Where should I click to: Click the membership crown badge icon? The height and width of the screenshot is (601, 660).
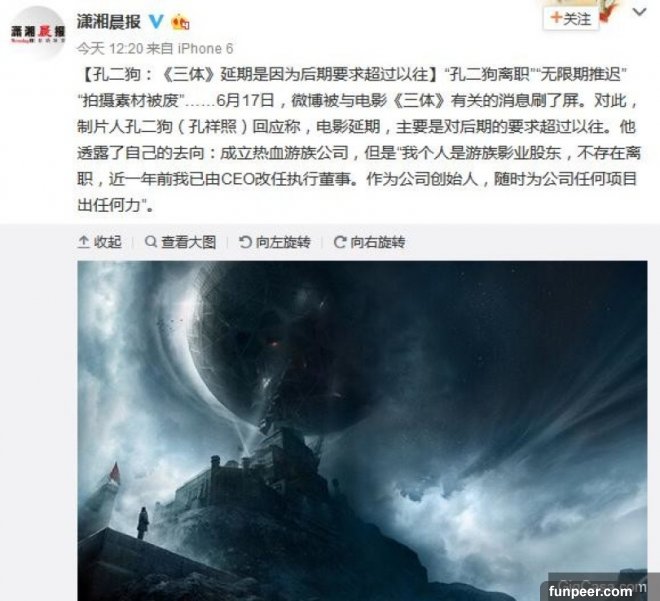pyautogui.click(x=180, y=22)
